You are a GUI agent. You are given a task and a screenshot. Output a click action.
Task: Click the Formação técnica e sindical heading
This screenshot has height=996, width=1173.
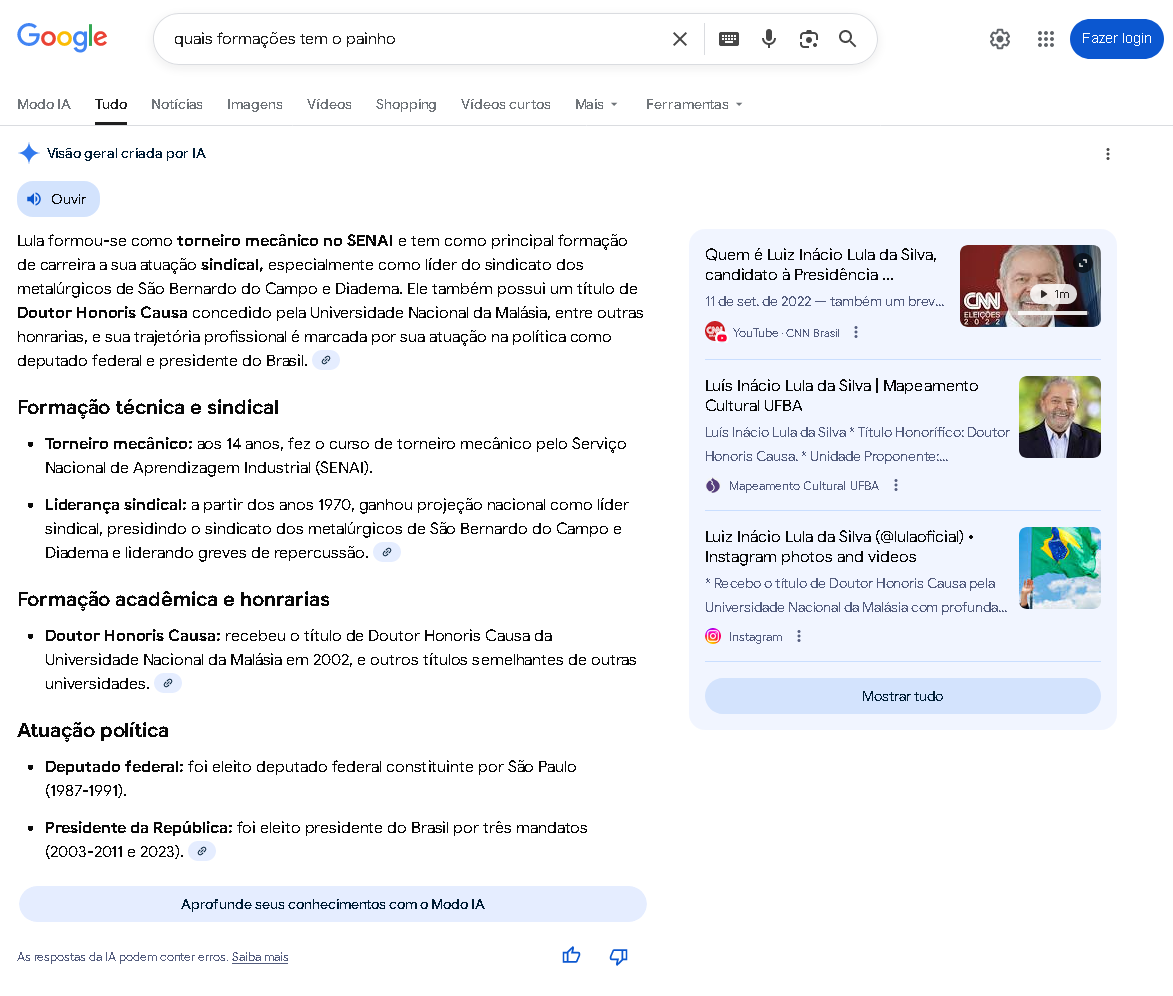[x=148, y=407]
